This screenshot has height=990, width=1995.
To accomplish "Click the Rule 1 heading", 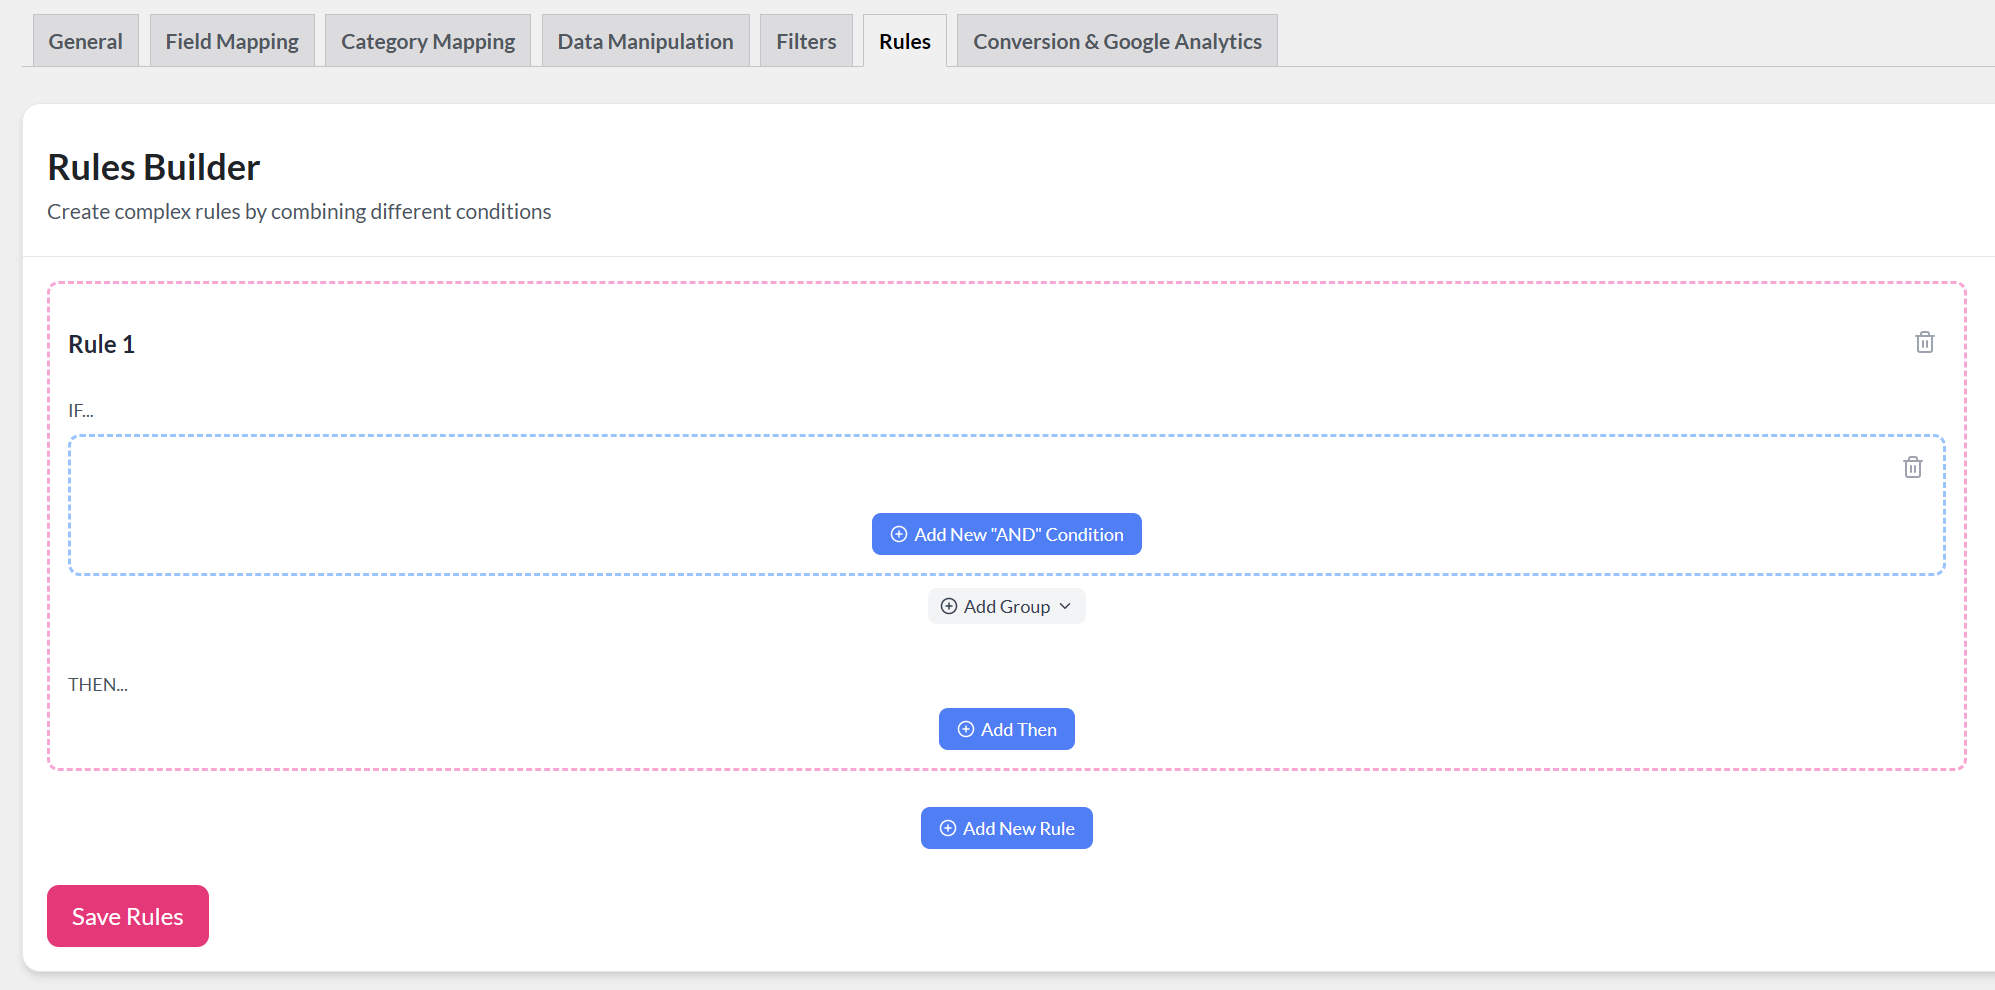I will [x=101, y=345].
